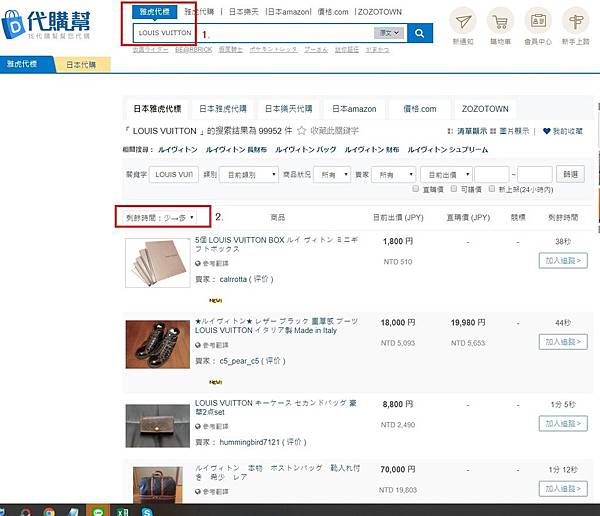Select the ZOZOTOWN results tab
Viewport: 600px width, 516px height.
[485, 109]
